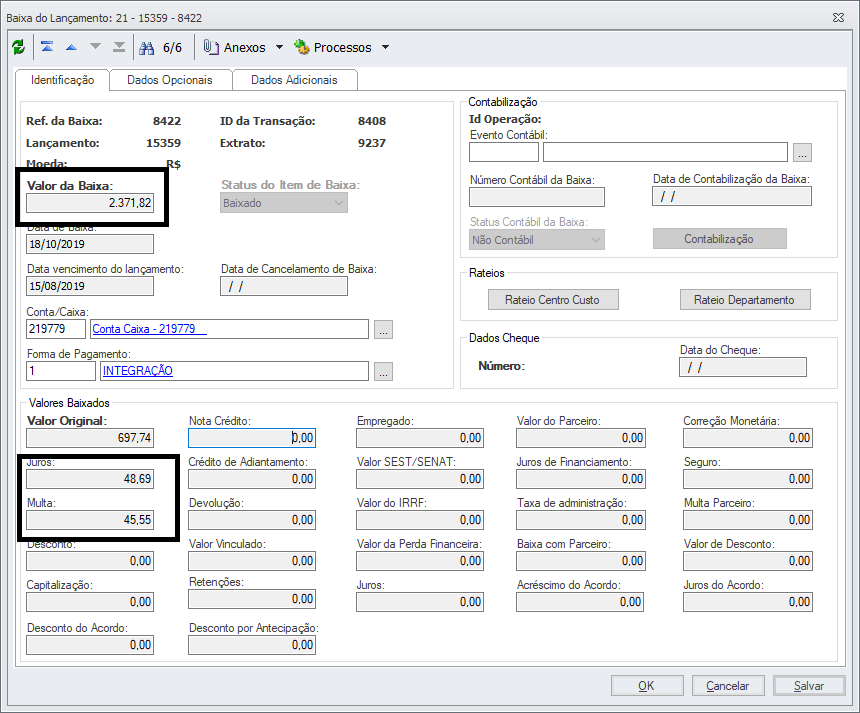The image size is (860, 713).
Task: Click the Rateio Centro Custo button
Action: pyautogui.click(x=553, y=300)
